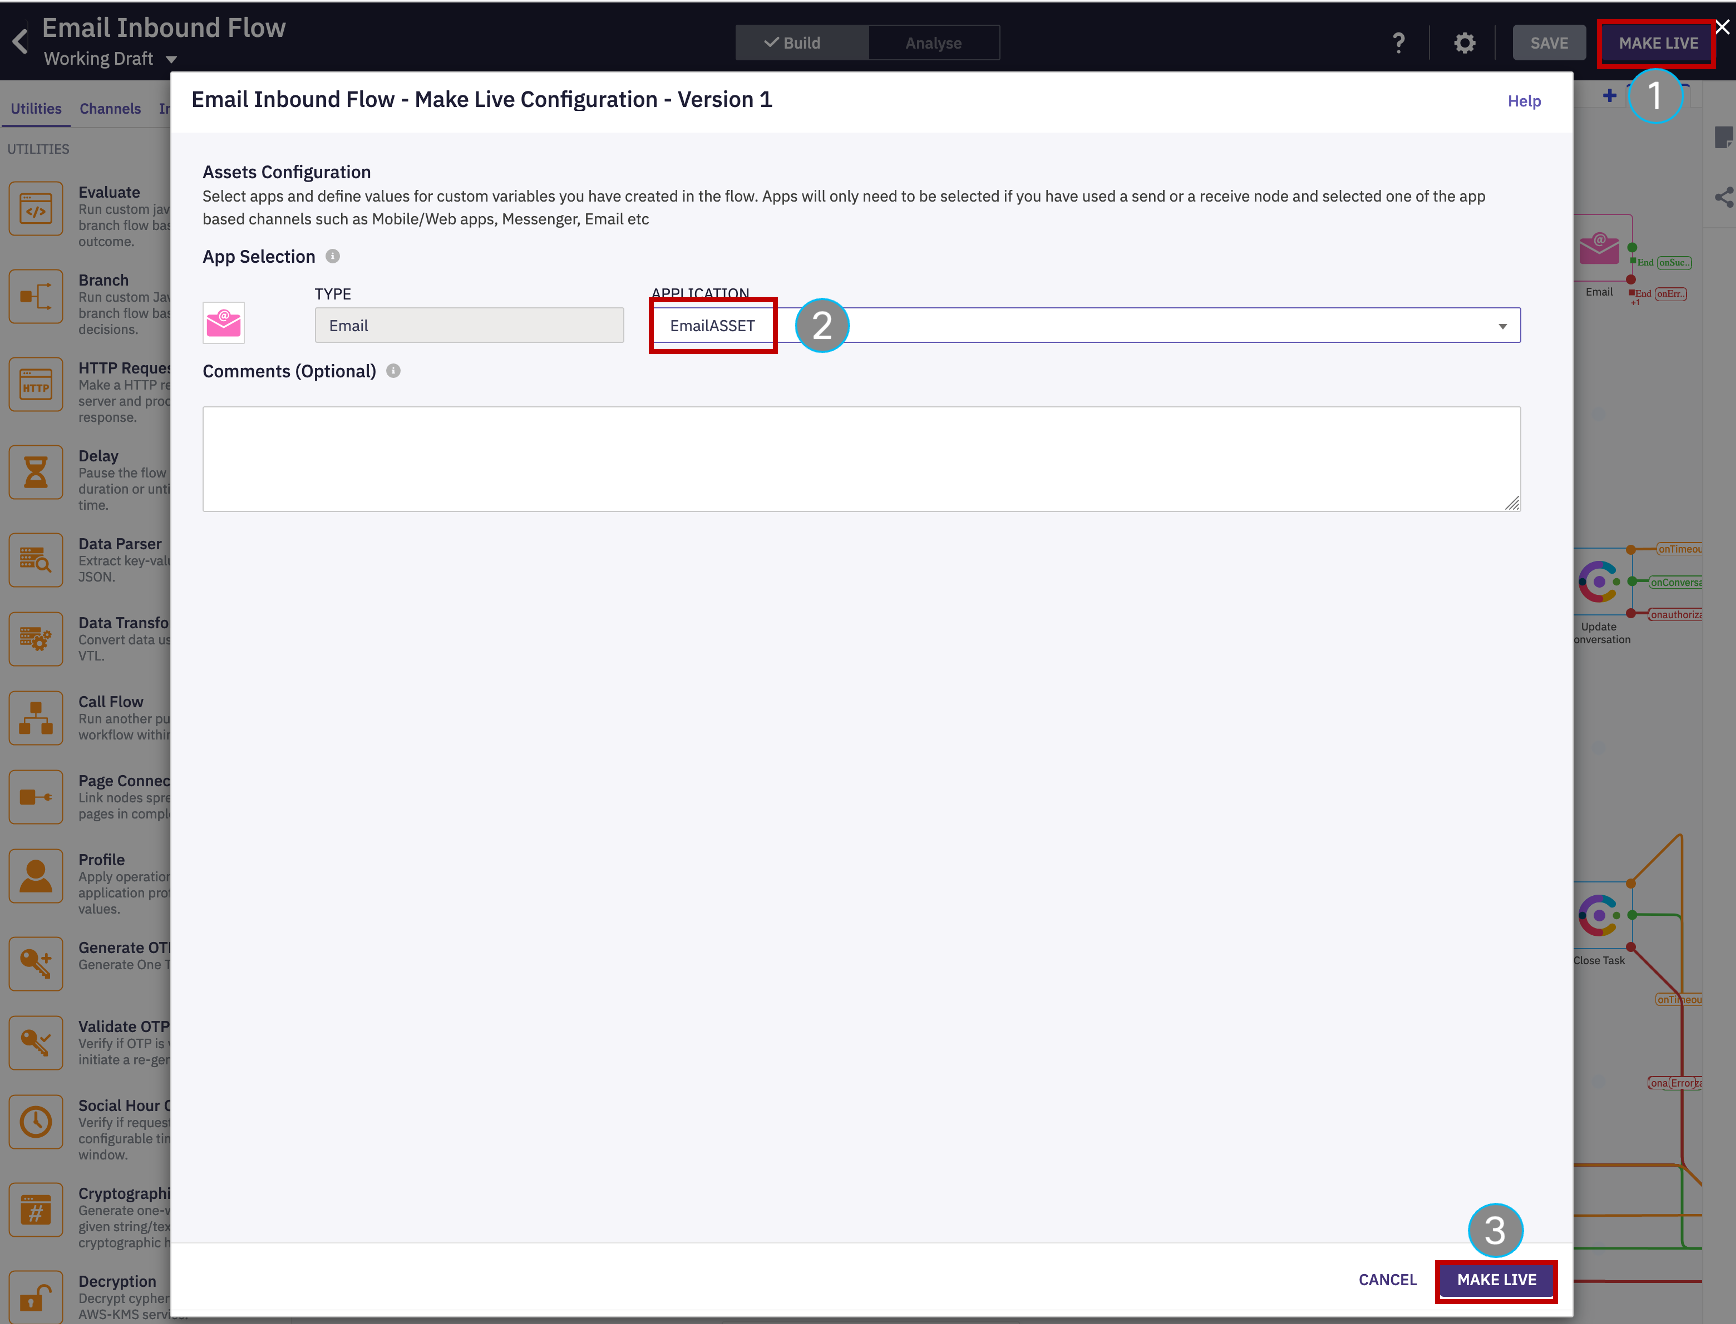Open flow settings gear icon
This screenshot has height=1324, width=1736.
click(x=1464, y=43)
